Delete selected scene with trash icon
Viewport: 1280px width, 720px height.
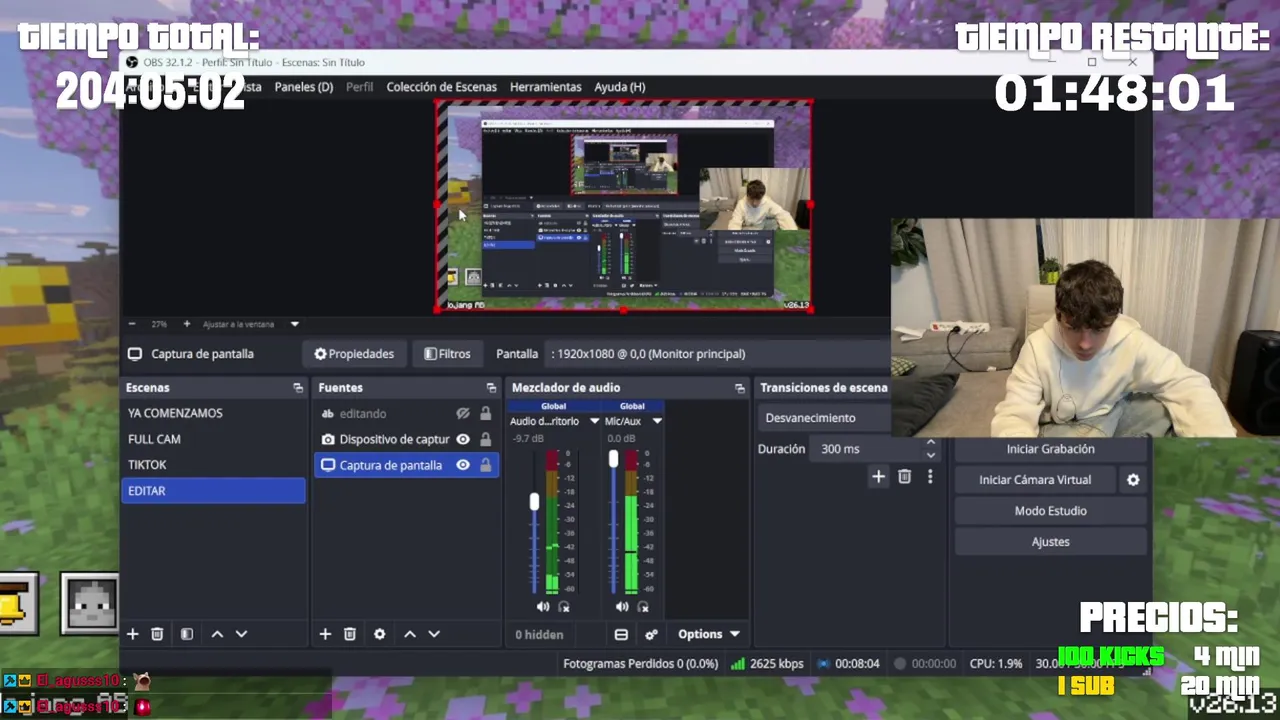pyautogui.click(x=157, y=634)
